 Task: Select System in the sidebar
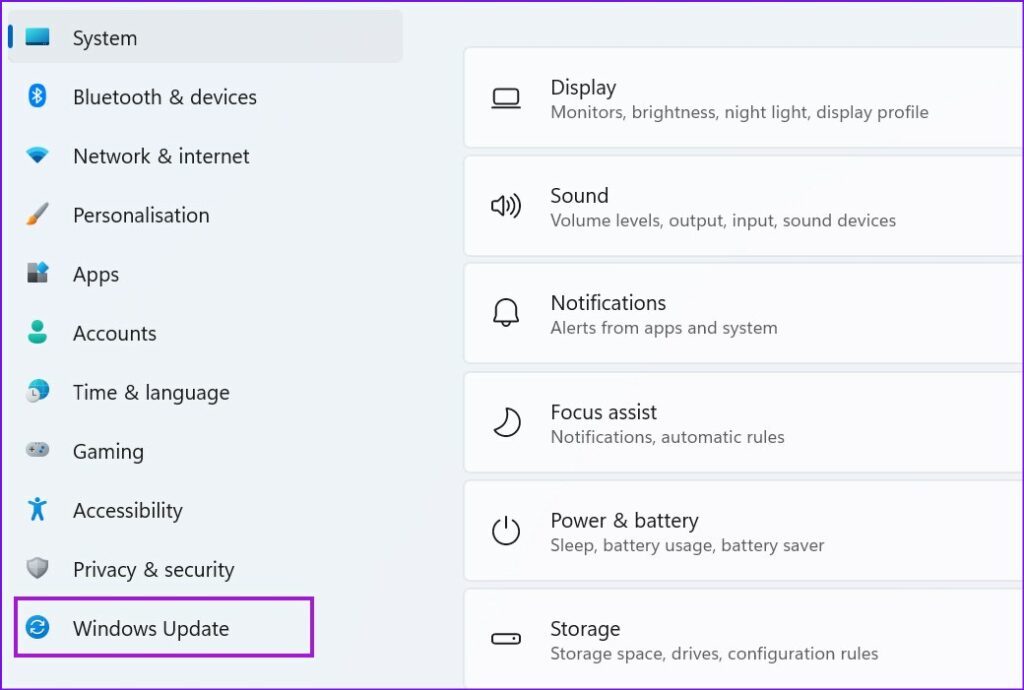(x=105, y=38)
